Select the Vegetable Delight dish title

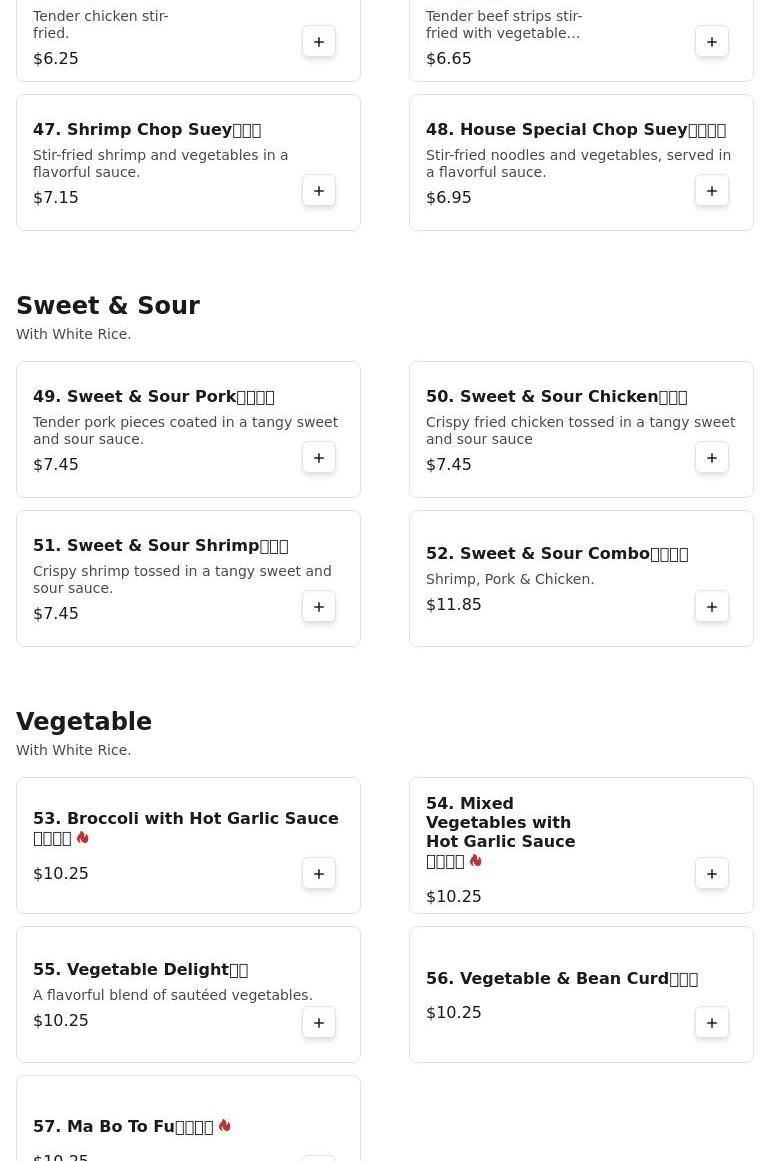point(140,970)
